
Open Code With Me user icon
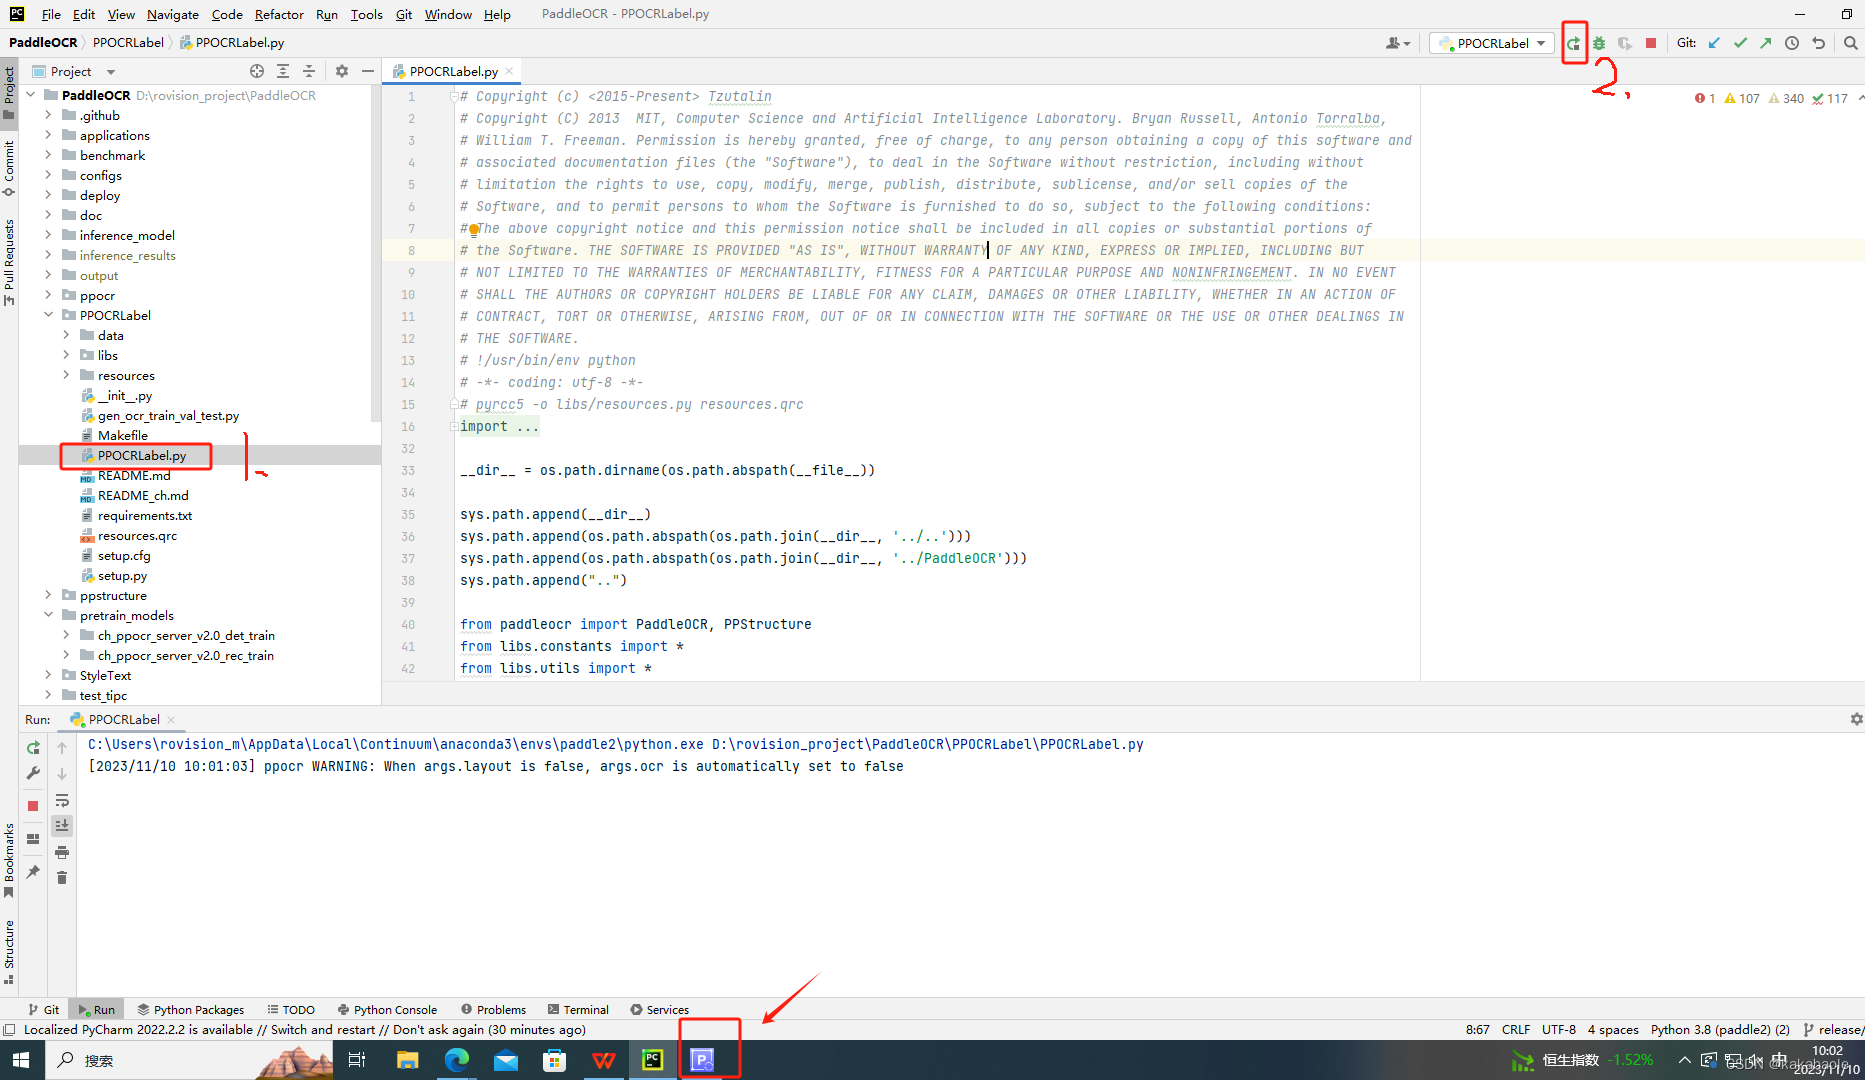coord(1397,43)
